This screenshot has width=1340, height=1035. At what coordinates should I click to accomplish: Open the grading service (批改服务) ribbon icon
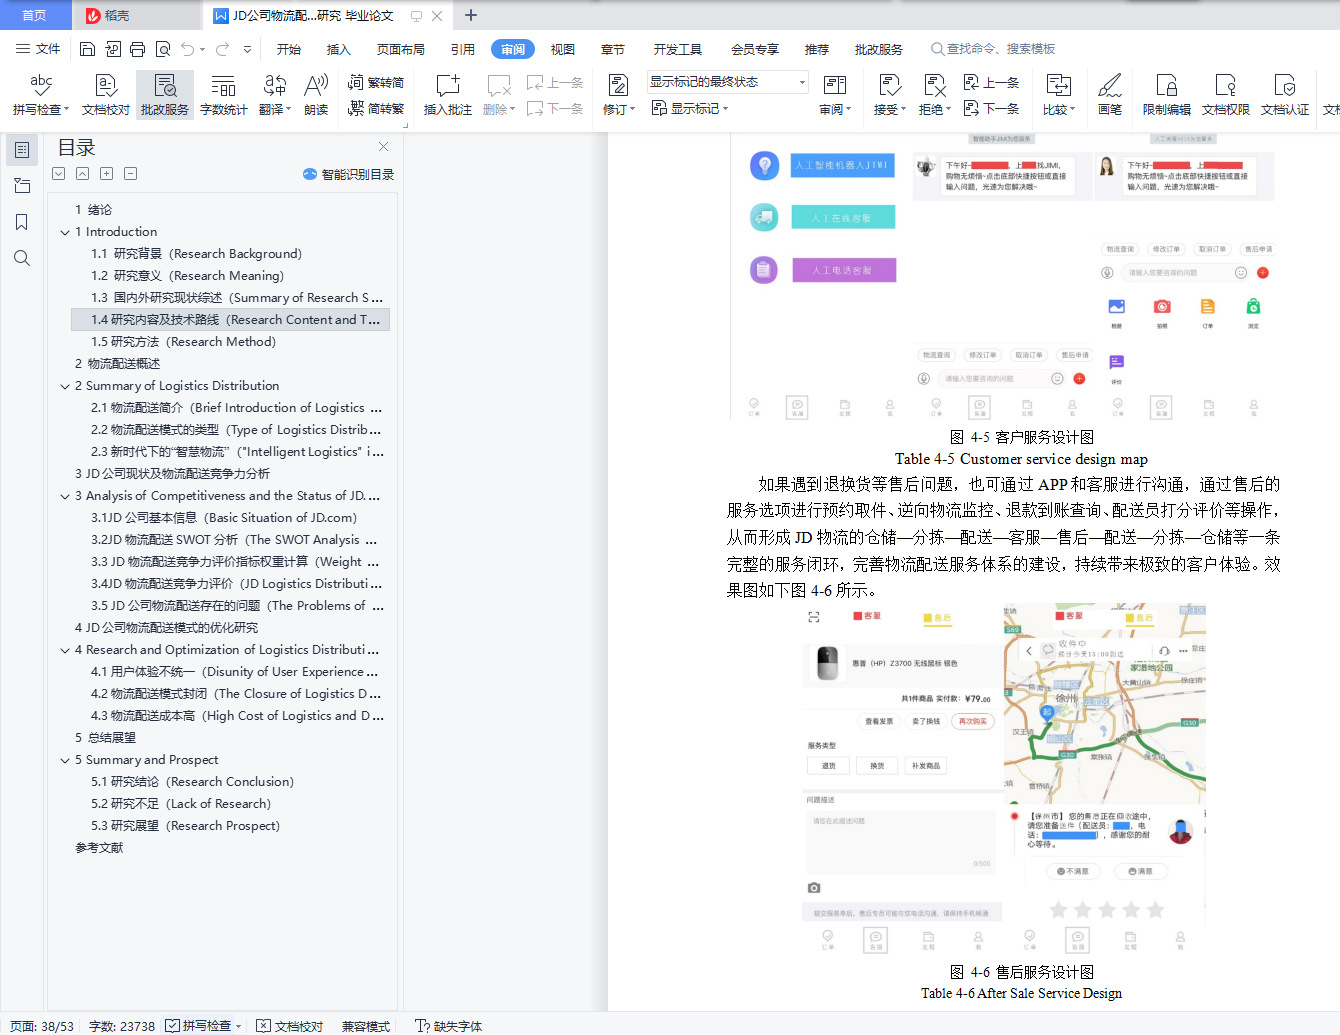coord(165,95)
